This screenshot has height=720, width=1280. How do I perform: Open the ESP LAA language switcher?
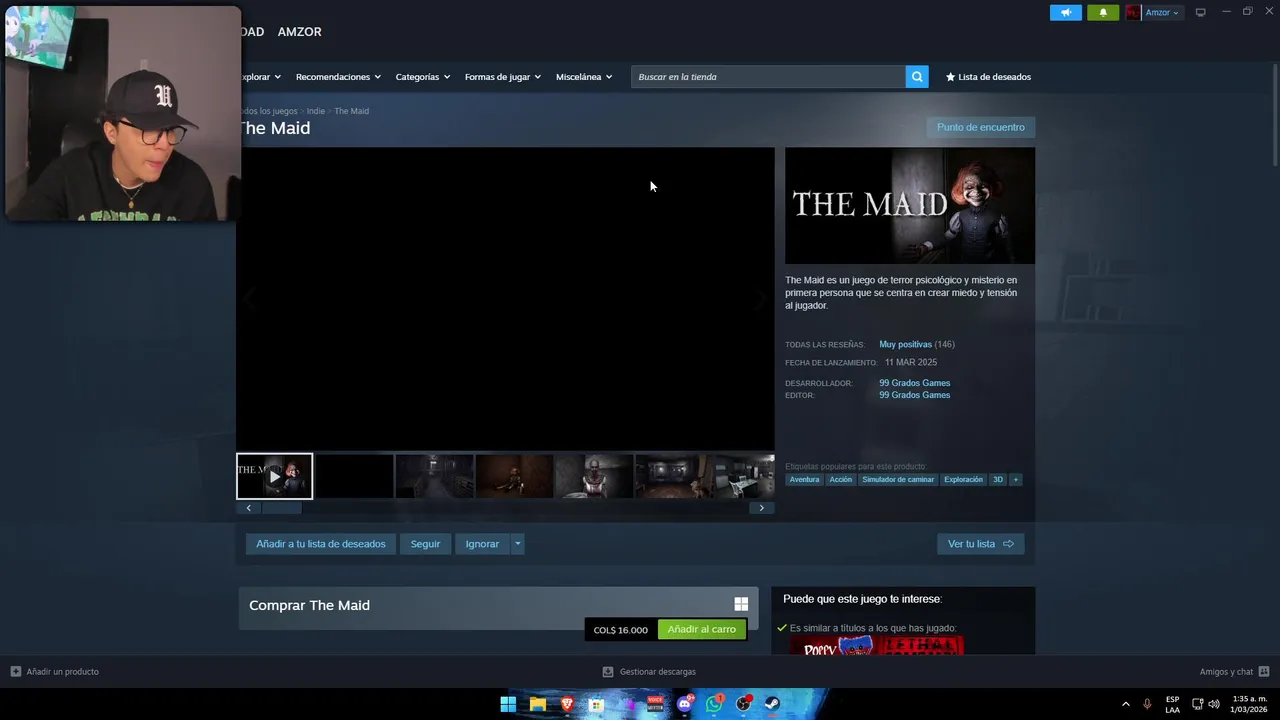pyautogui.click(x=1172, y=704)
